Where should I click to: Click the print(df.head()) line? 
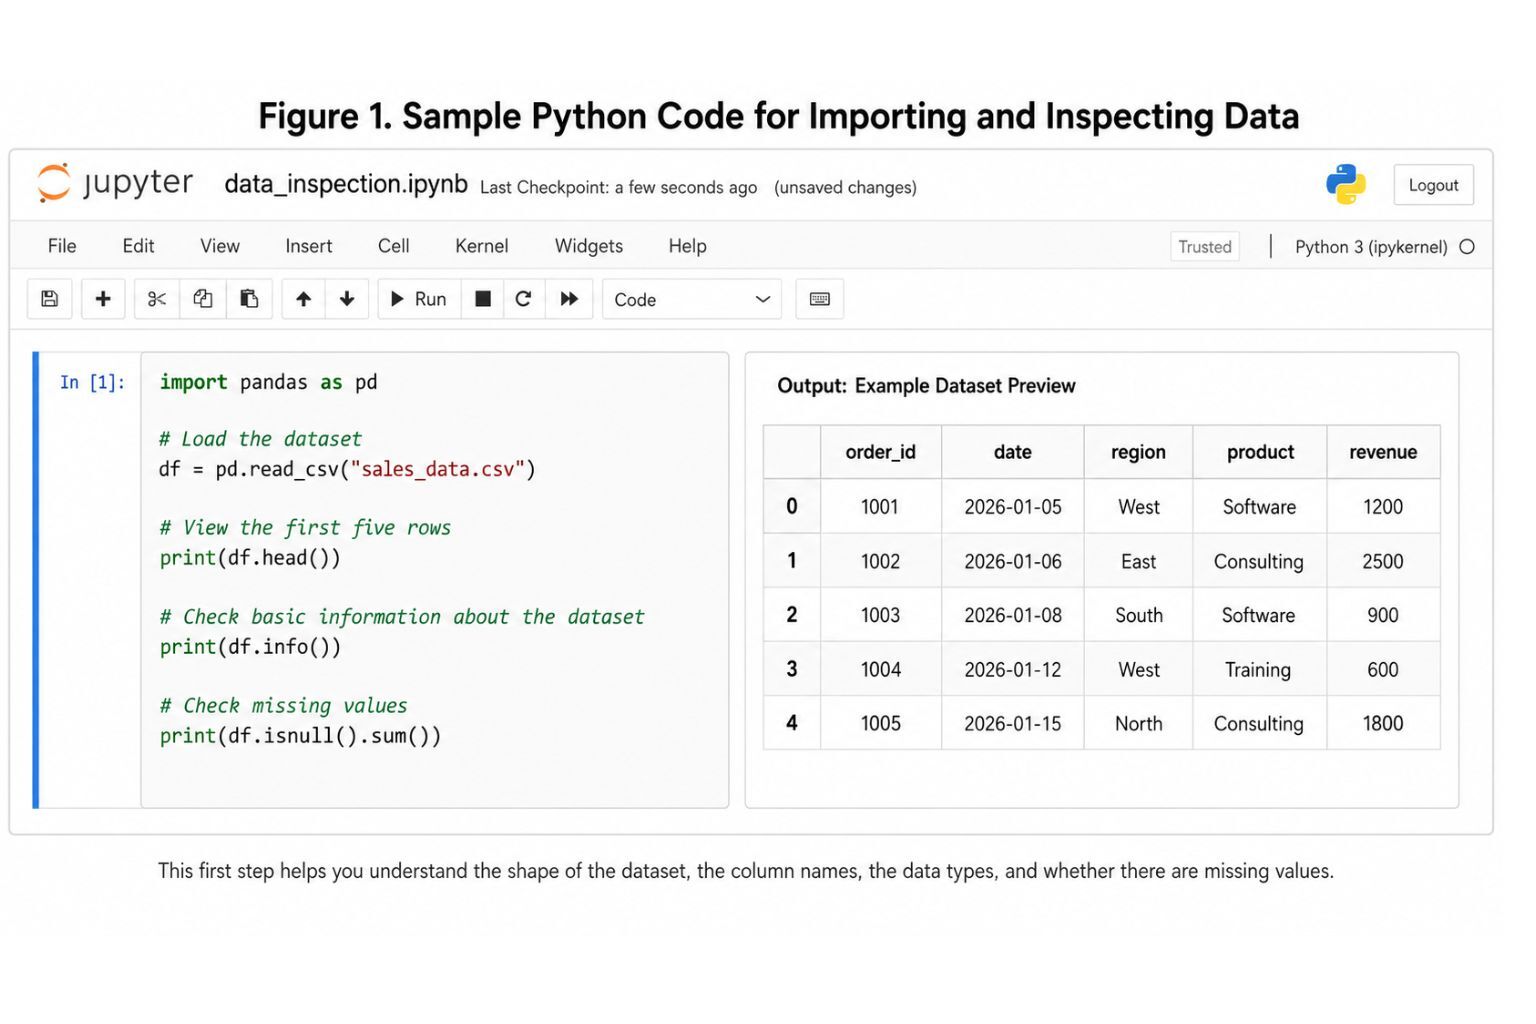pyautogui.click(x=250, y=558)
